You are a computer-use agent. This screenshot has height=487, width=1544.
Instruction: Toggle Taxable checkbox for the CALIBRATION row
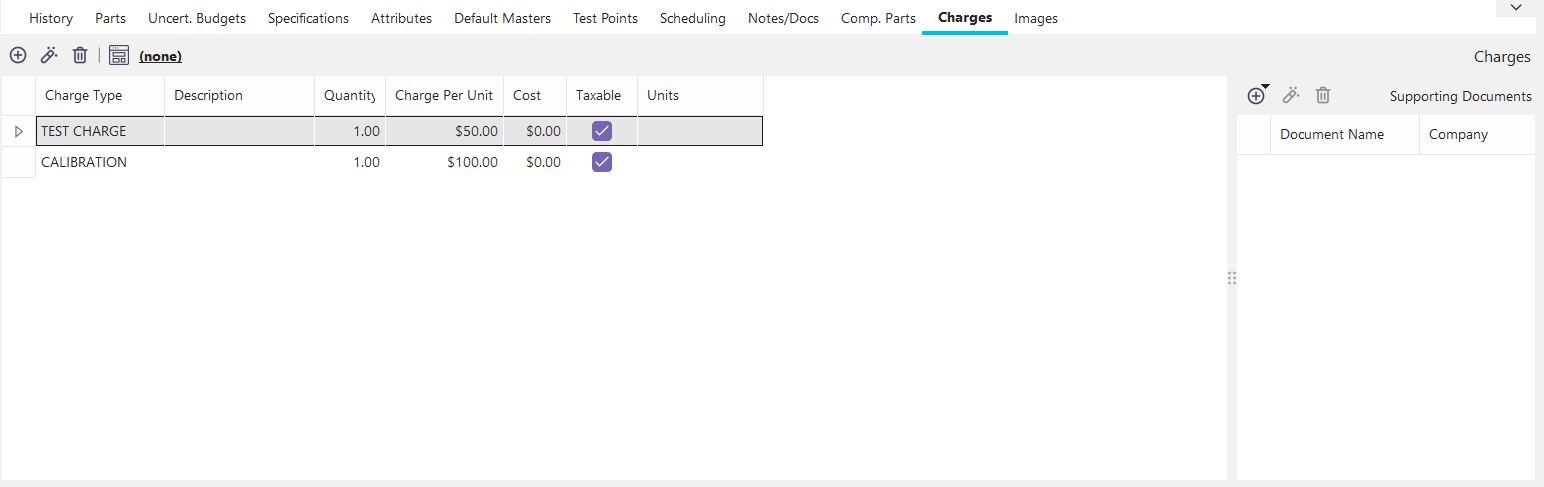click(x=602, y=162)
